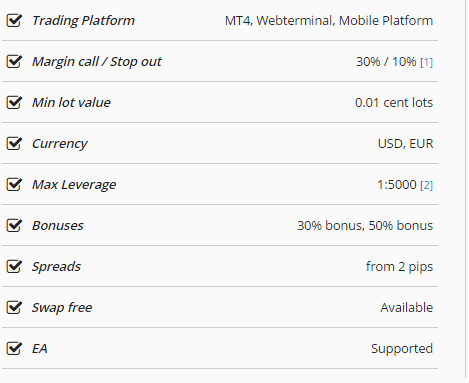Click the Trading Platform label
The height and width of the screenshot is (383, 469).
point(83,21)
